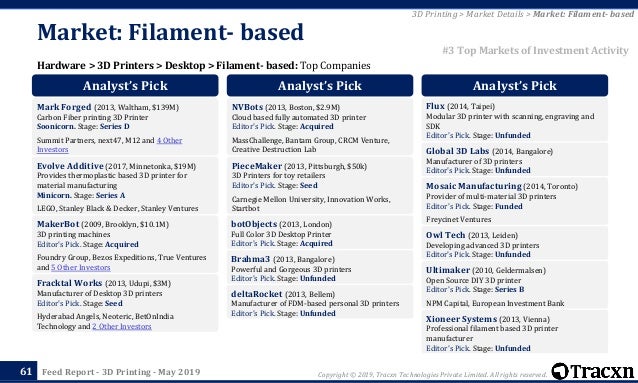Select the PieceMaker company name
Image resolution: width=638 pixels, height=383 pixels.
pyautogui.click(x=257, y=166)
